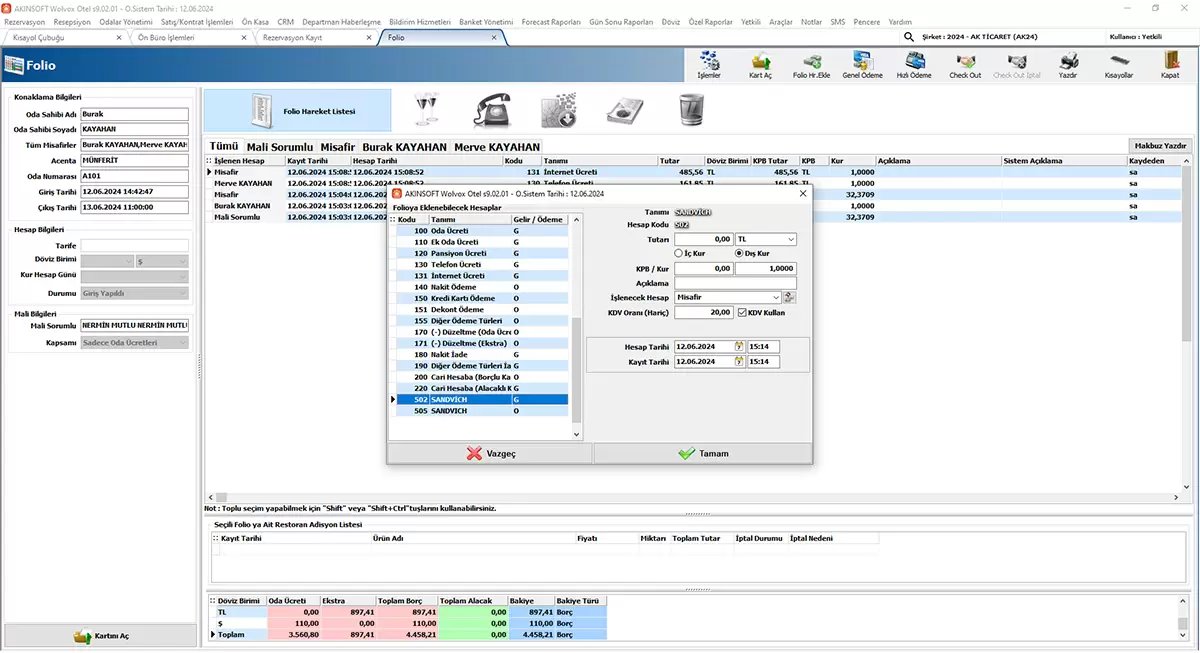Expand the İşlenecek Hesap dropdown
The height and width of the screenshot is (653, 1200).
click(x=776, y=298)
